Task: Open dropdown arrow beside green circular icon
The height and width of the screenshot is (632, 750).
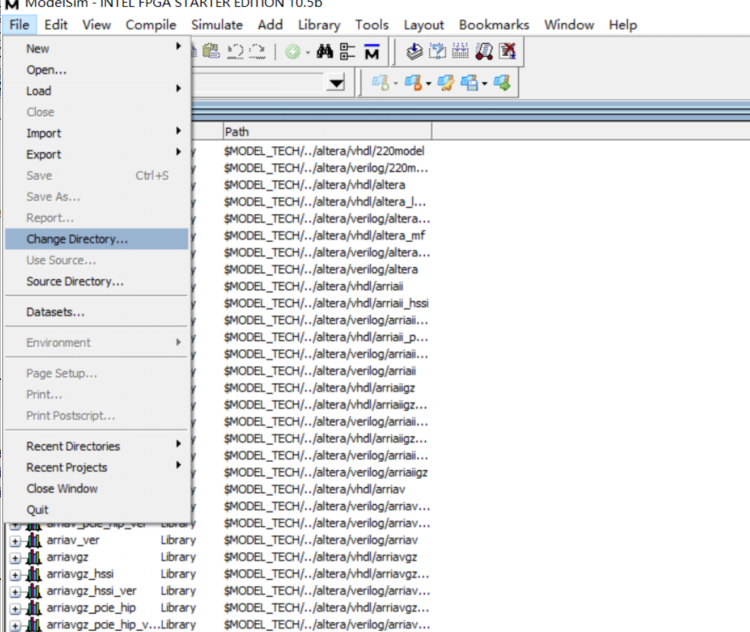Action: tap(308, 53)
